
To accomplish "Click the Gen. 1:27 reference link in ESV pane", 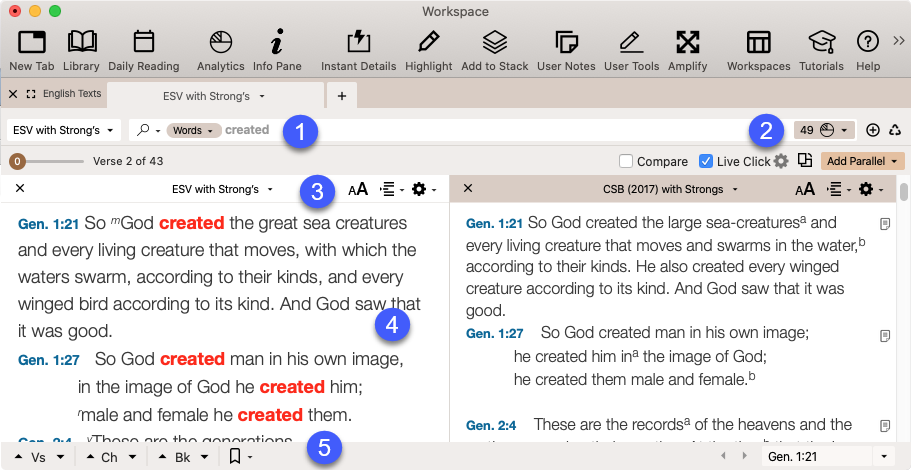I will click(x=46, y=359).
